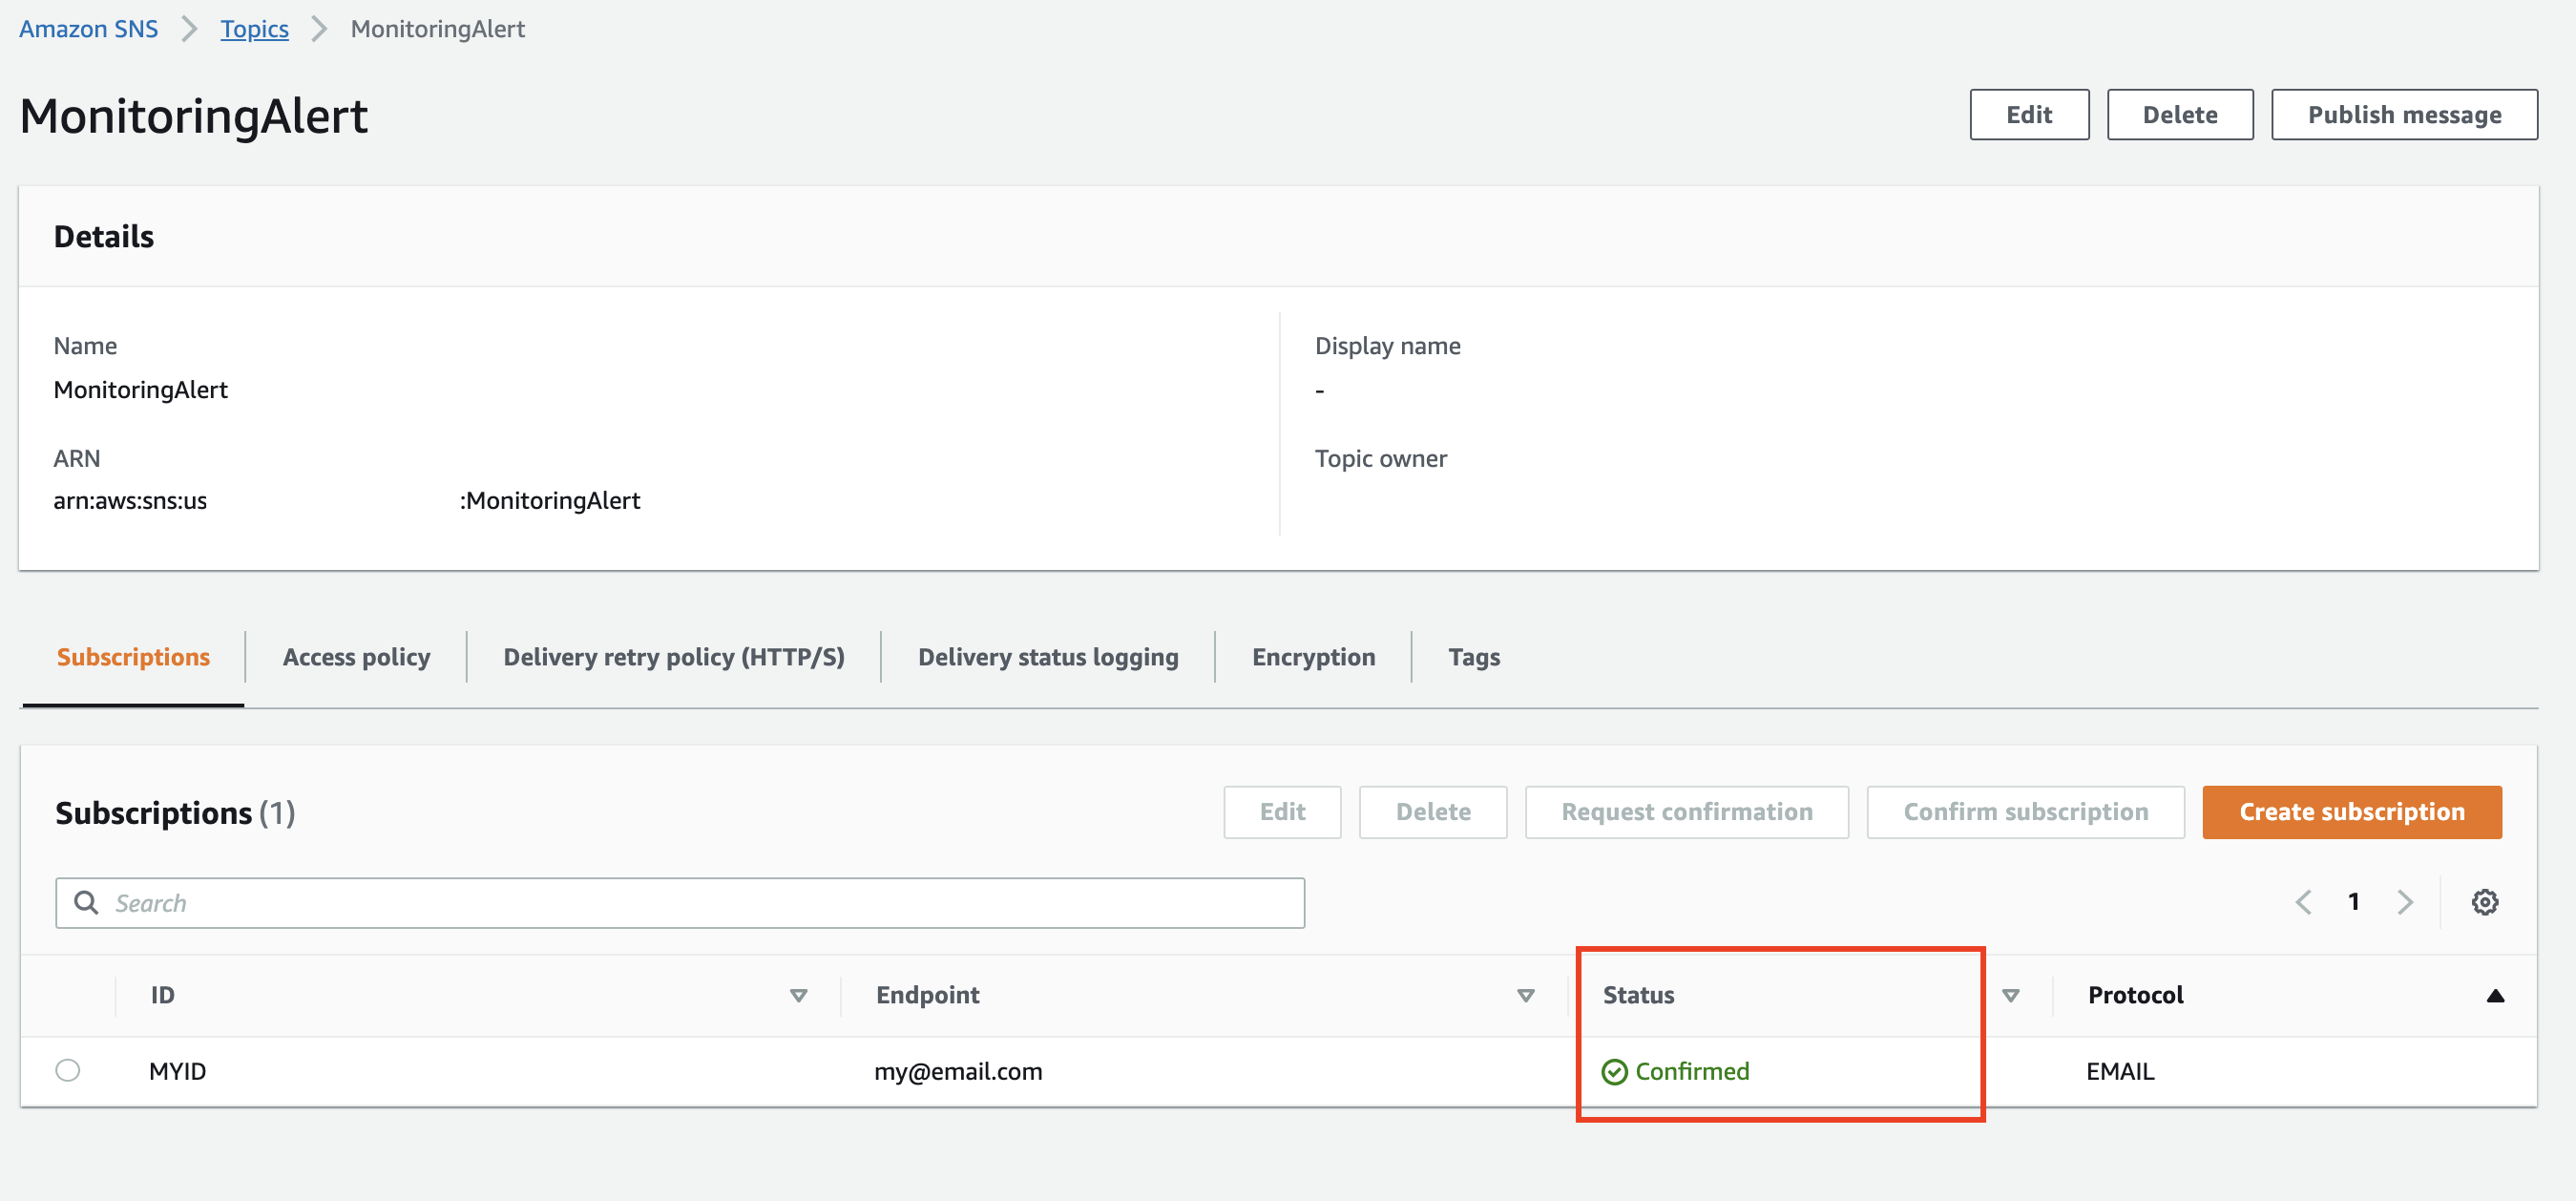Sort ascending by the Protocol column arrow
2576x1201 pixels.
[x=2494, y=995]
